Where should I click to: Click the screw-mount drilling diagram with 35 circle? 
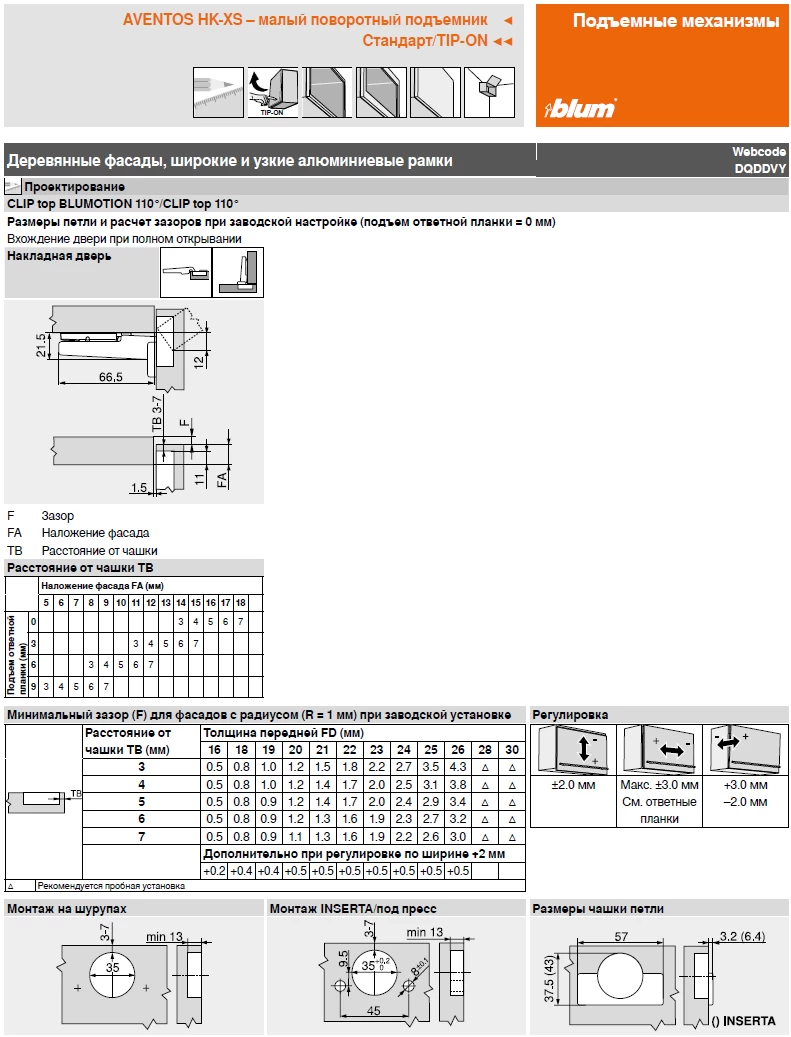click(133, 977)
